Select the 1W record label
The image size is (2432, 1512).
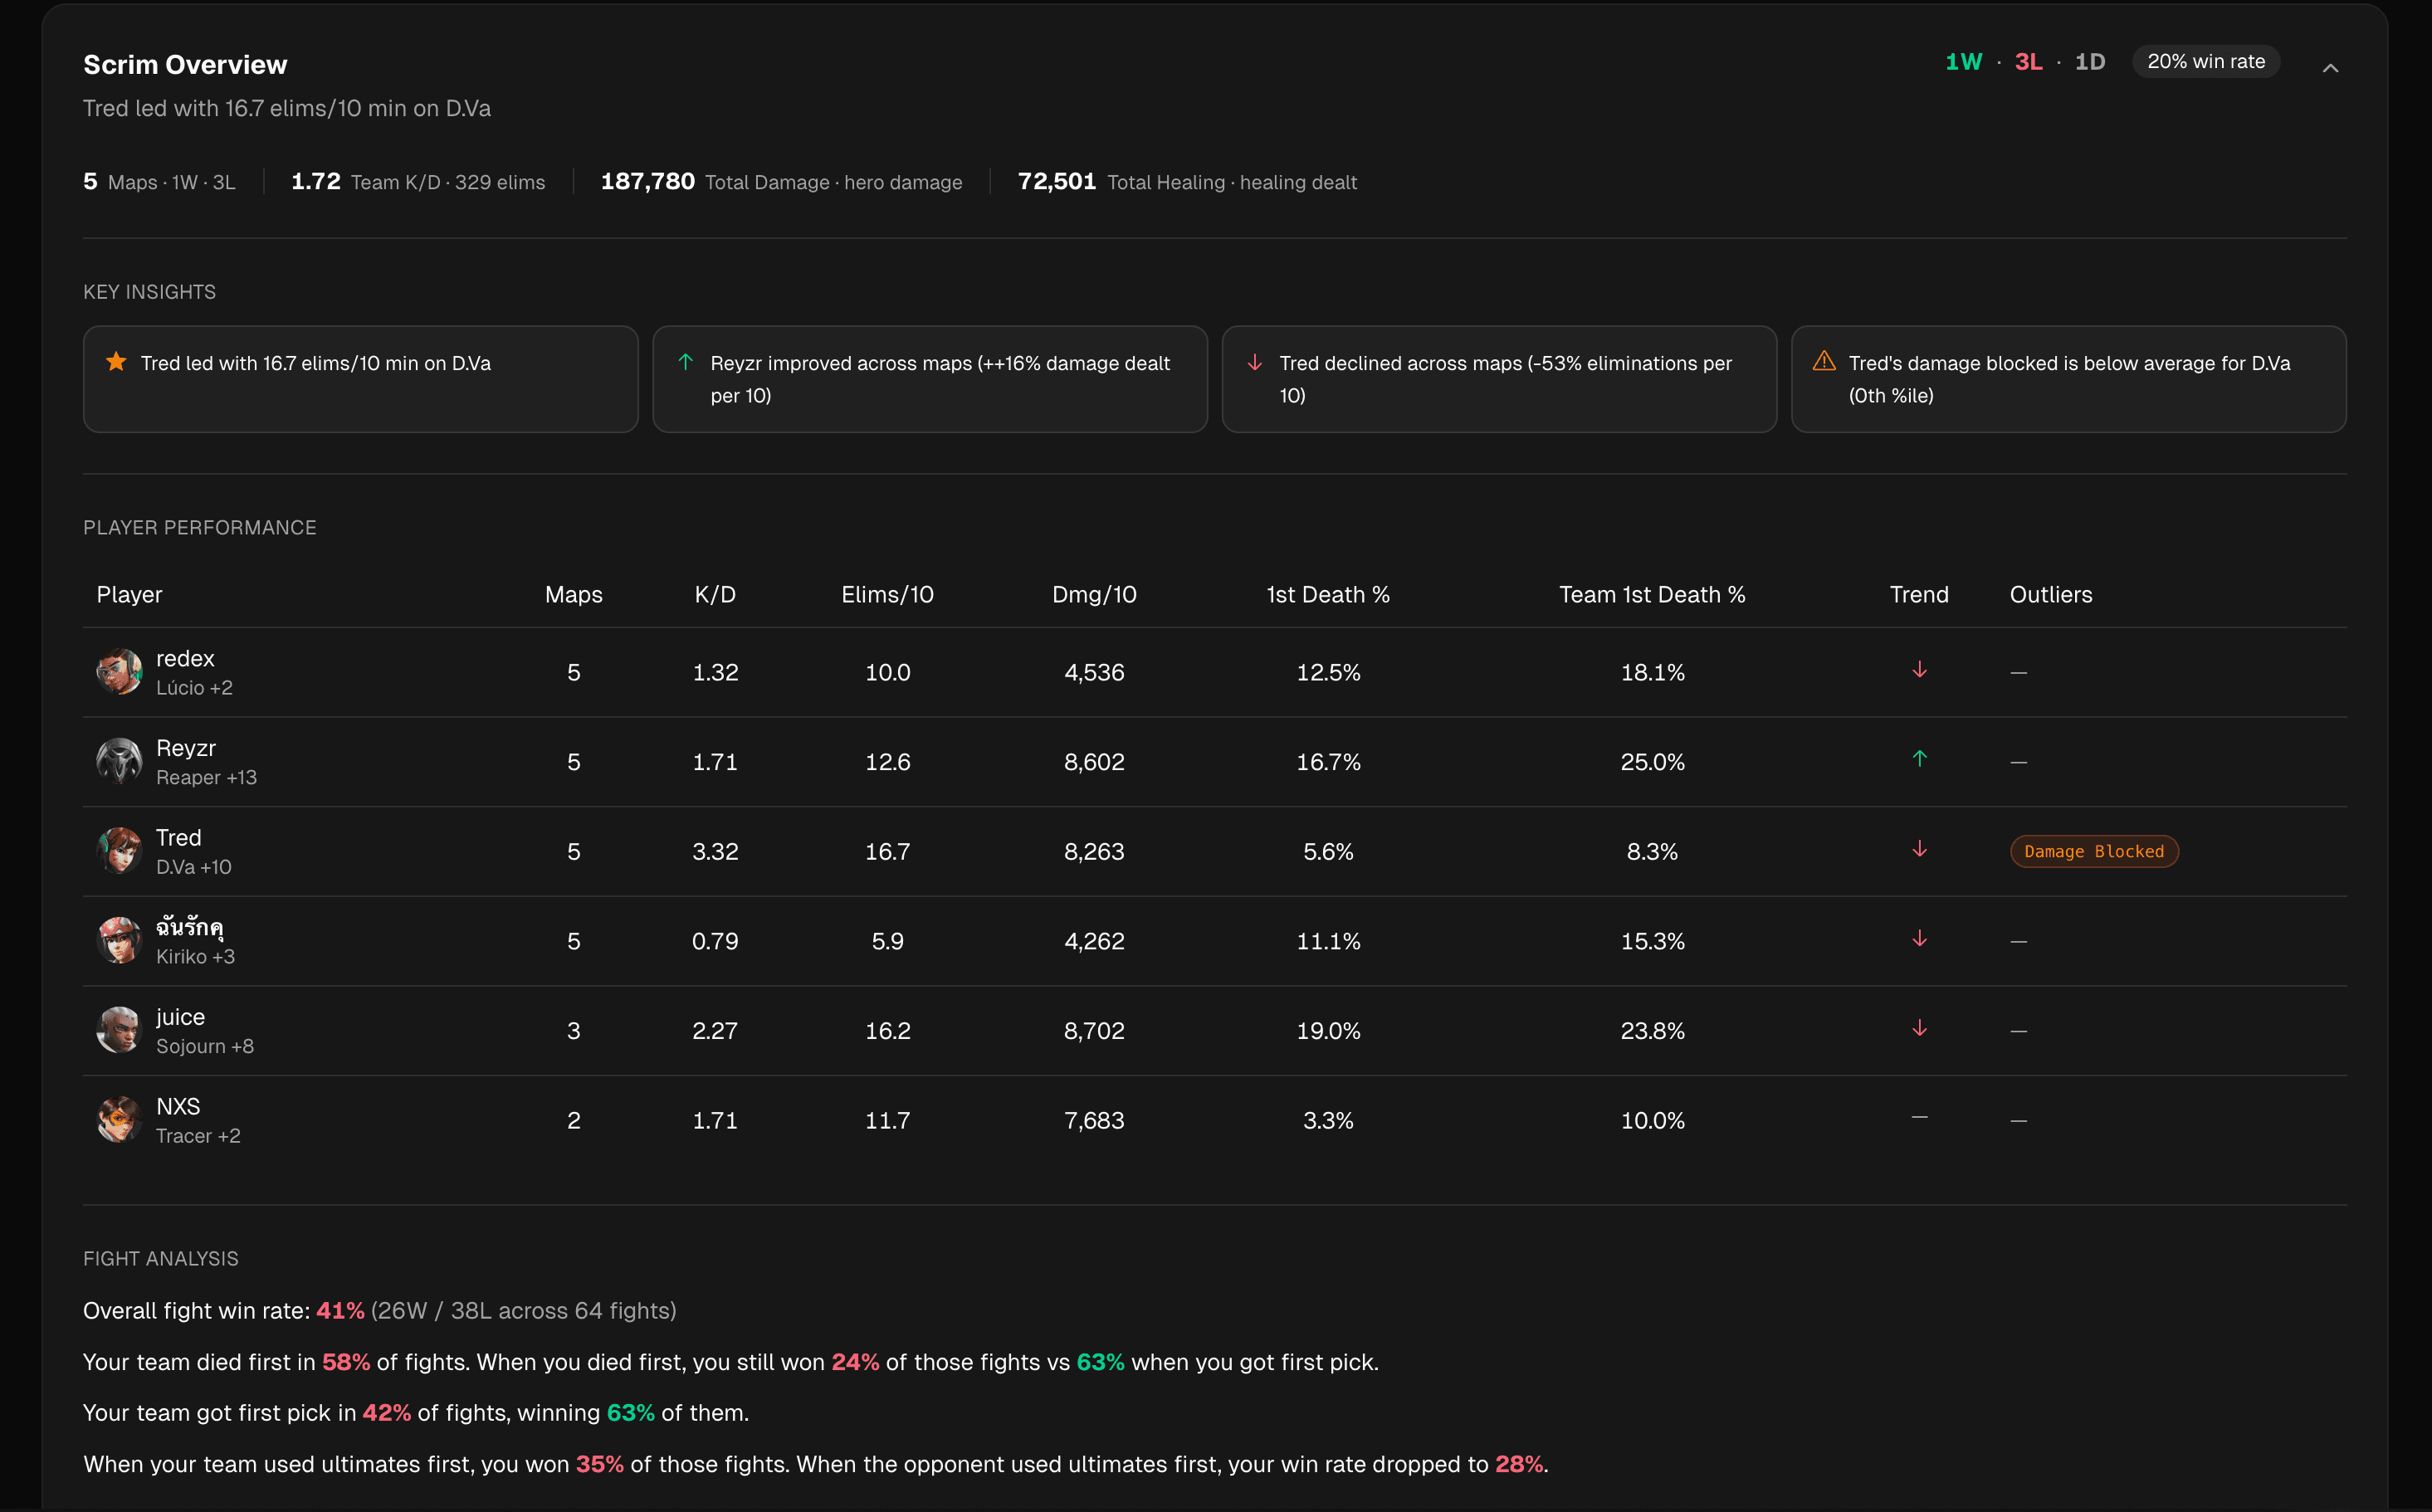pos(1963,61)
